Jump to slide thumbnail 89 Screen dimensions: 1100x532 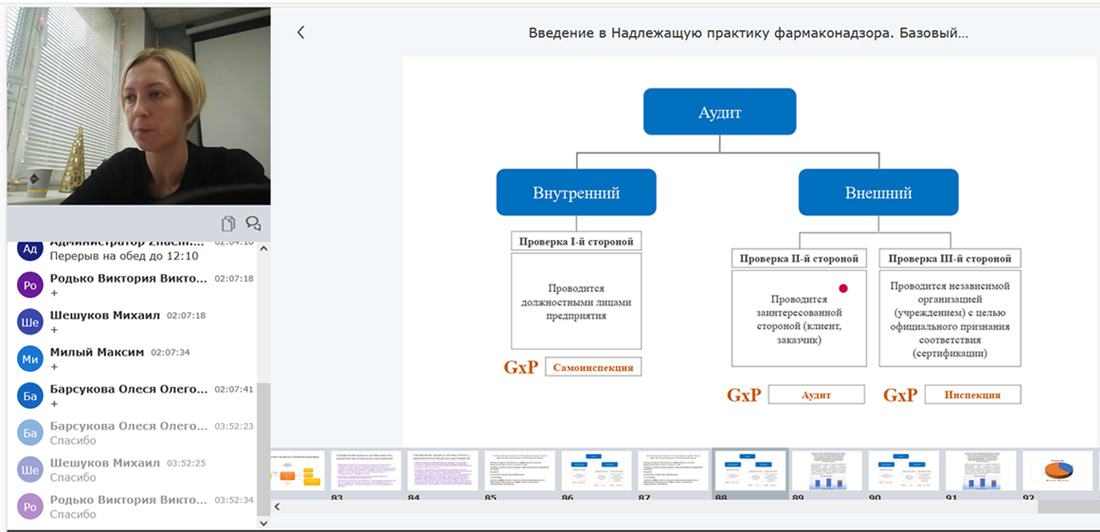tap(827, 470)
